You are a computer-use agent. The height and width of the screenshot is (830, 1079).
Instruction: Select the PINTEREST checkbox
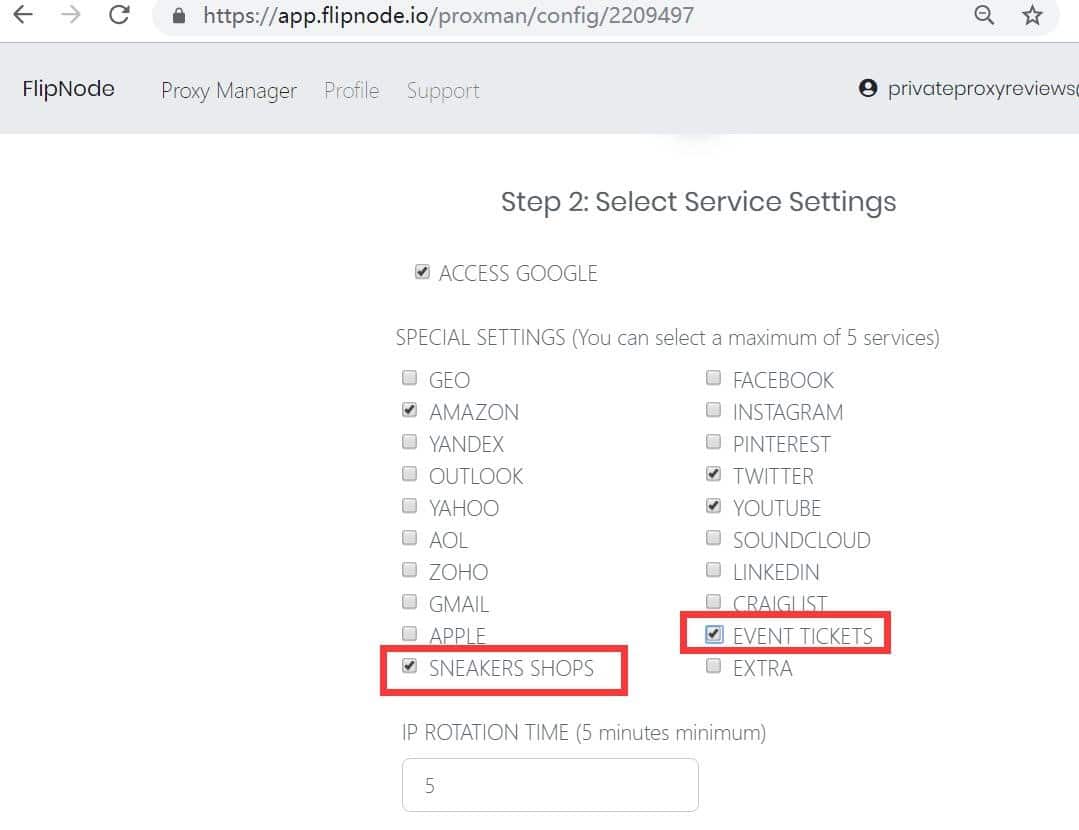pos(714,441)
